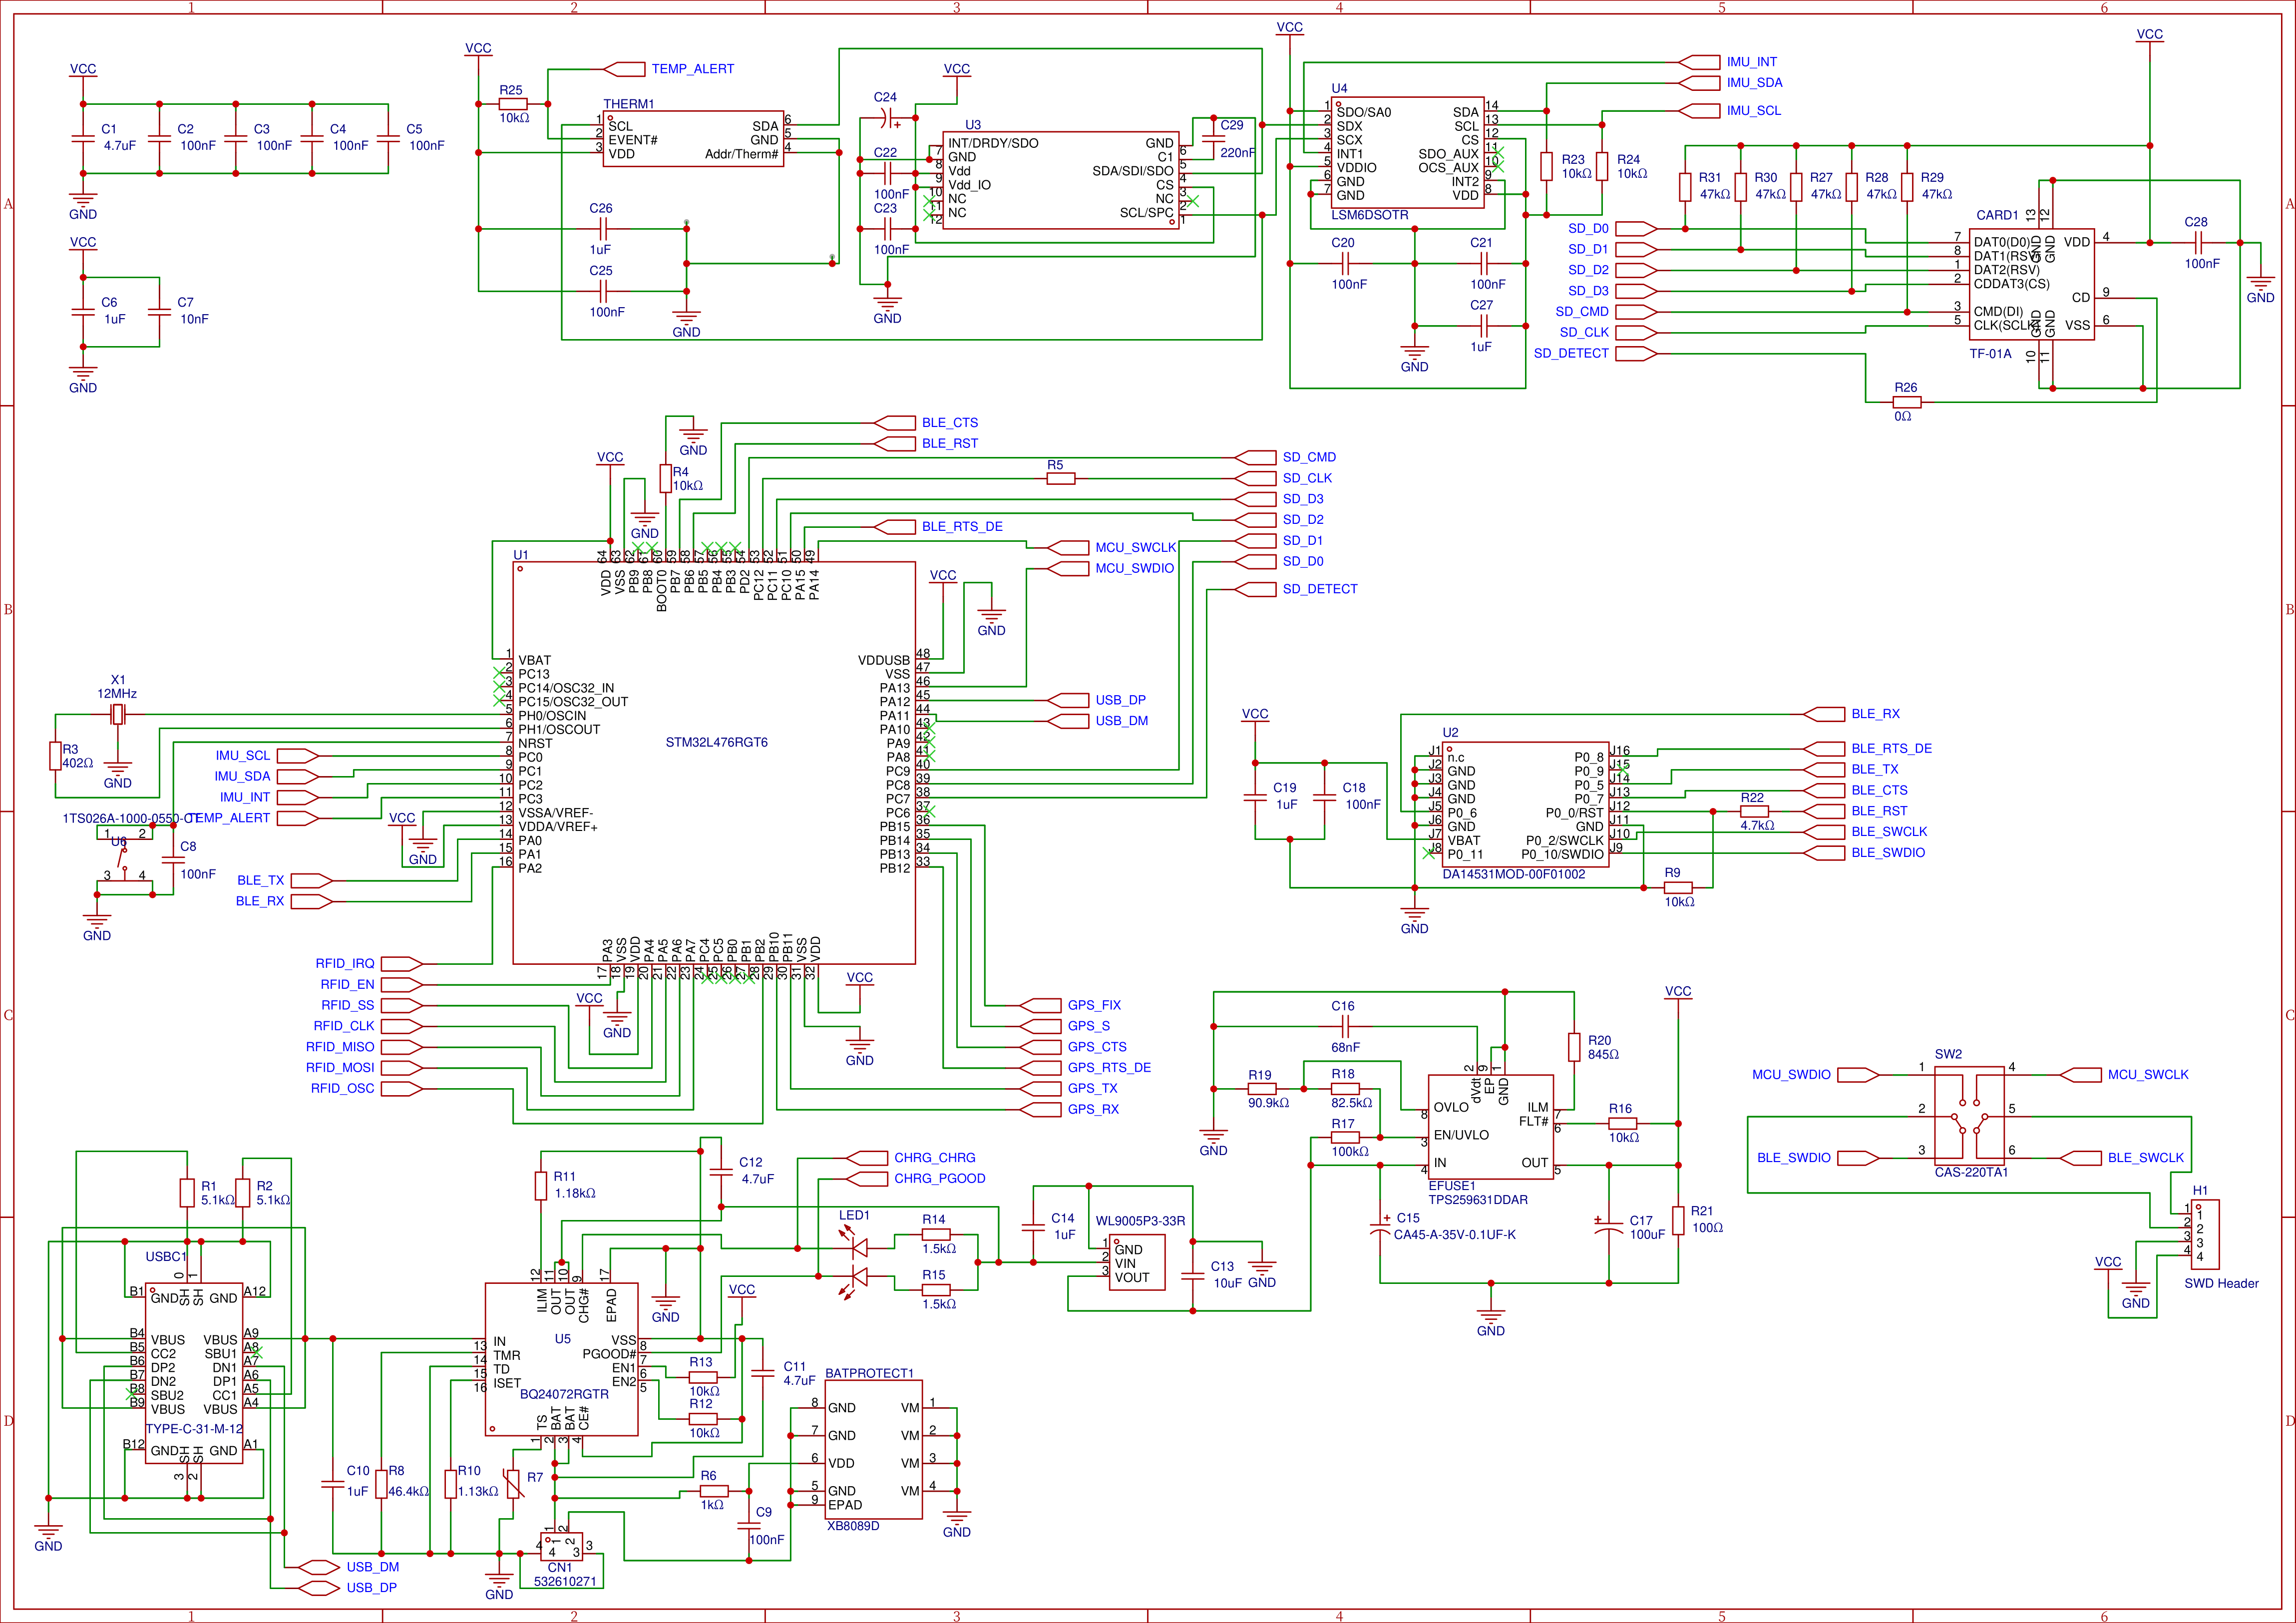Select the SW2 dual switch symbol
Viewport: 2296px width, 1623px height.
click(1969, 1117)
